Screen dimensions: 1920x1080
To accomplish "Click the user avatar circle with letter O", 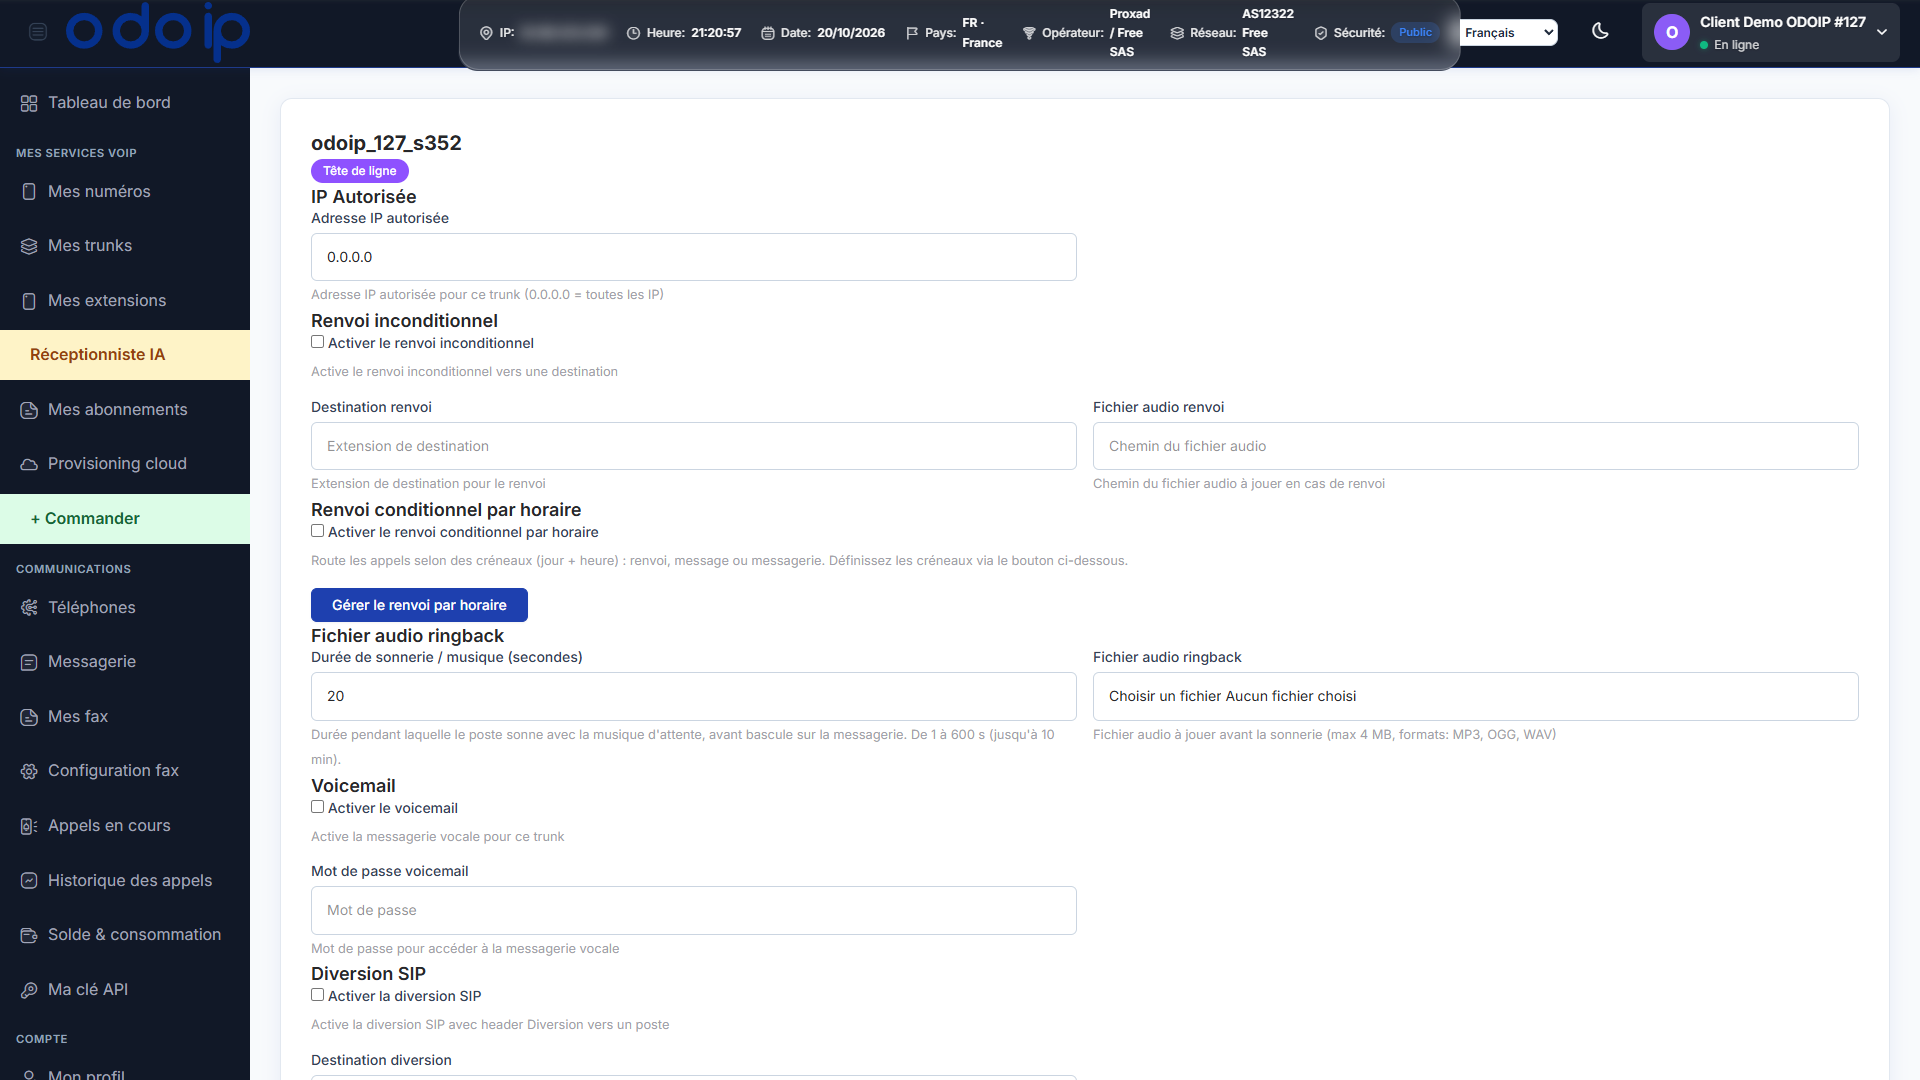I will (1671, 33).
